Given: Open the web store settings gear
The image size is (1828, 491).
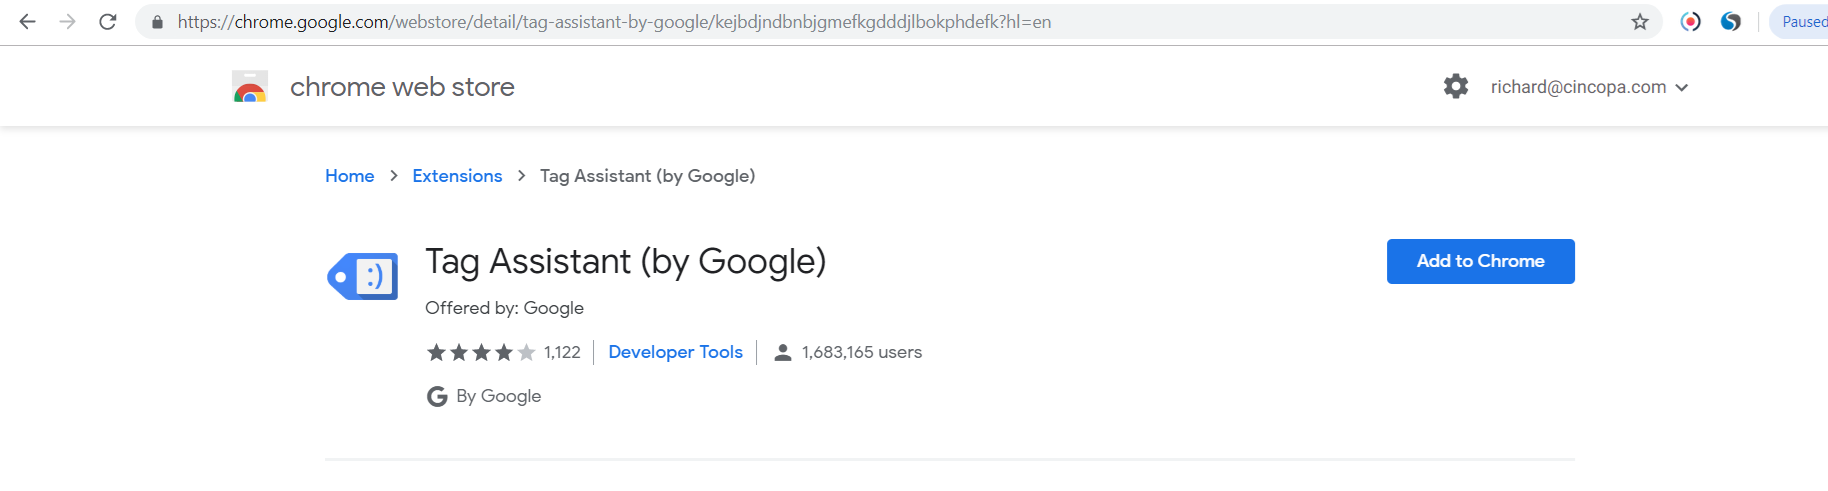Looking at the screenshot, I should [x=1456, y=87].
